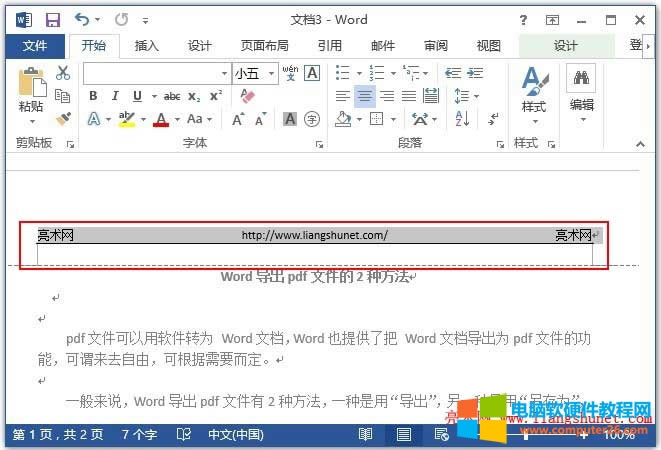Screen dimensions: 661x450
Task: Toggle bold formatting
Action: coord(93,96)
